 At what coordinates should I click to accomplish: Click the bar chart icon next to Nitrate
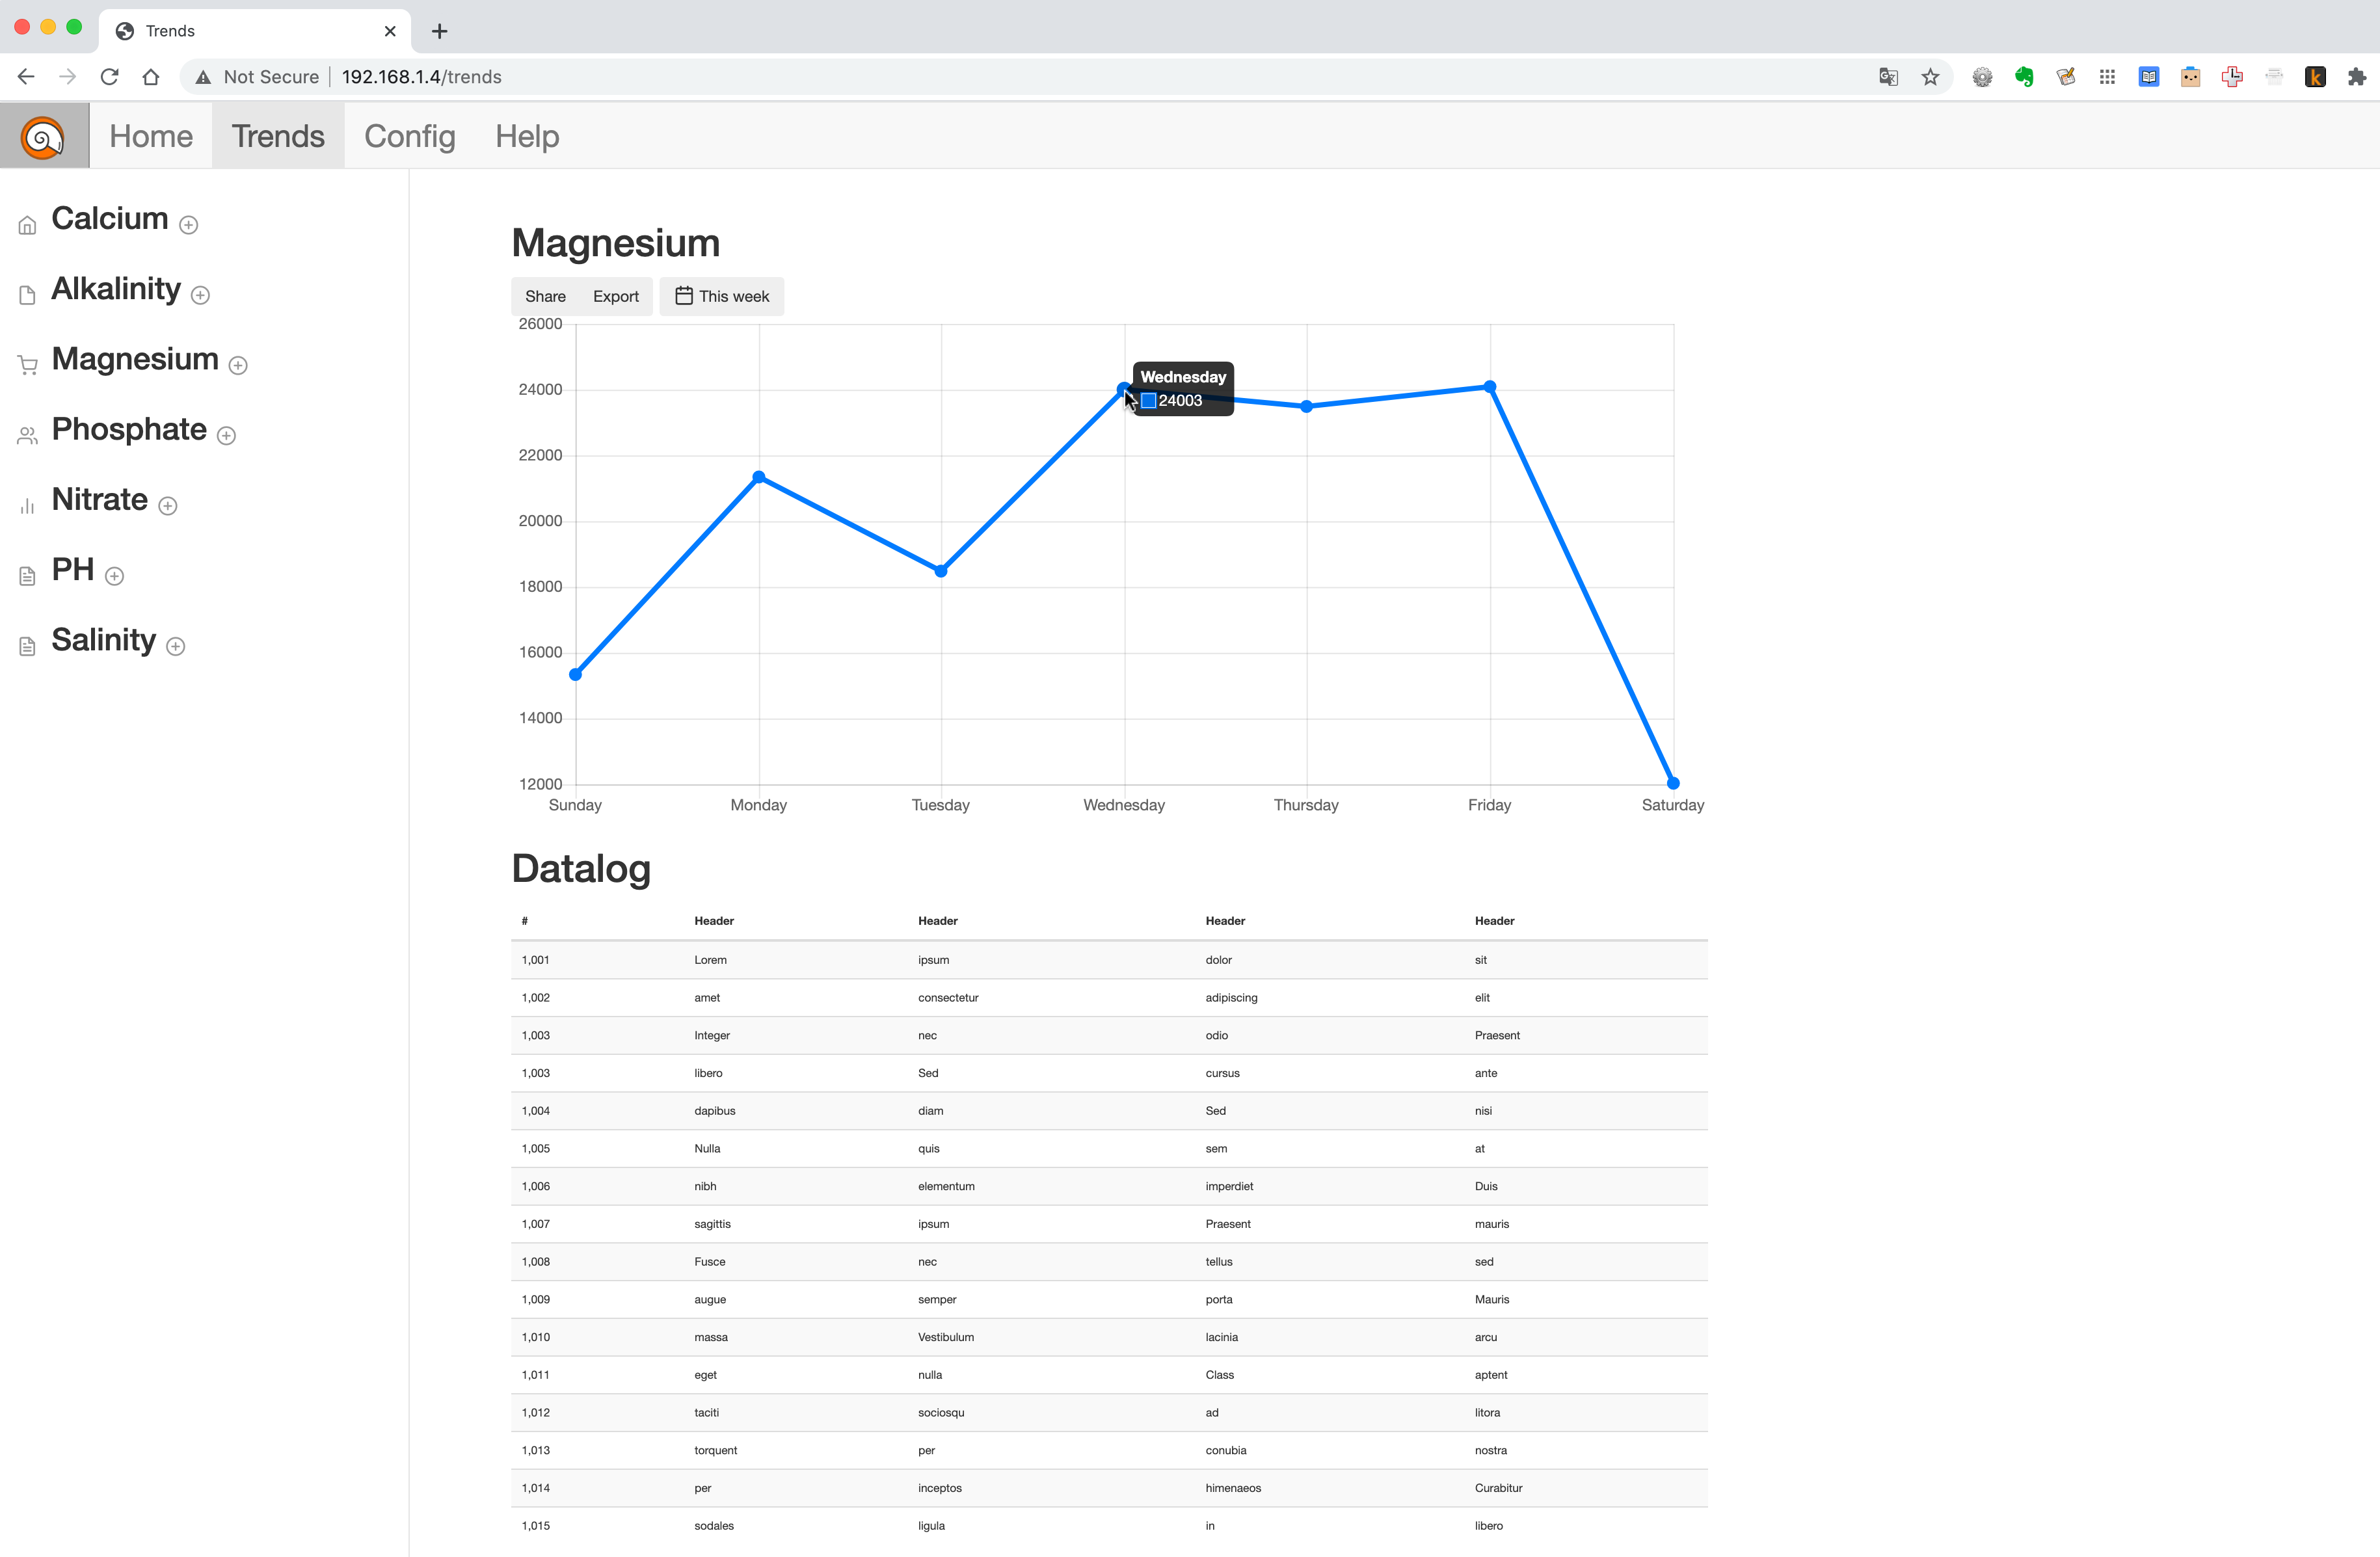(27, 506)
